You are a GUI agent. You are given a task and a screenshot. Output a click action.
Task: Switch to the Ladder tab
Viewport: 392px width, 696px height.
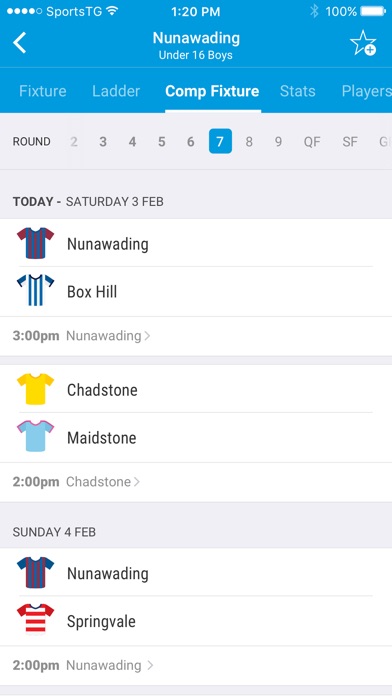tap(116, 91)
